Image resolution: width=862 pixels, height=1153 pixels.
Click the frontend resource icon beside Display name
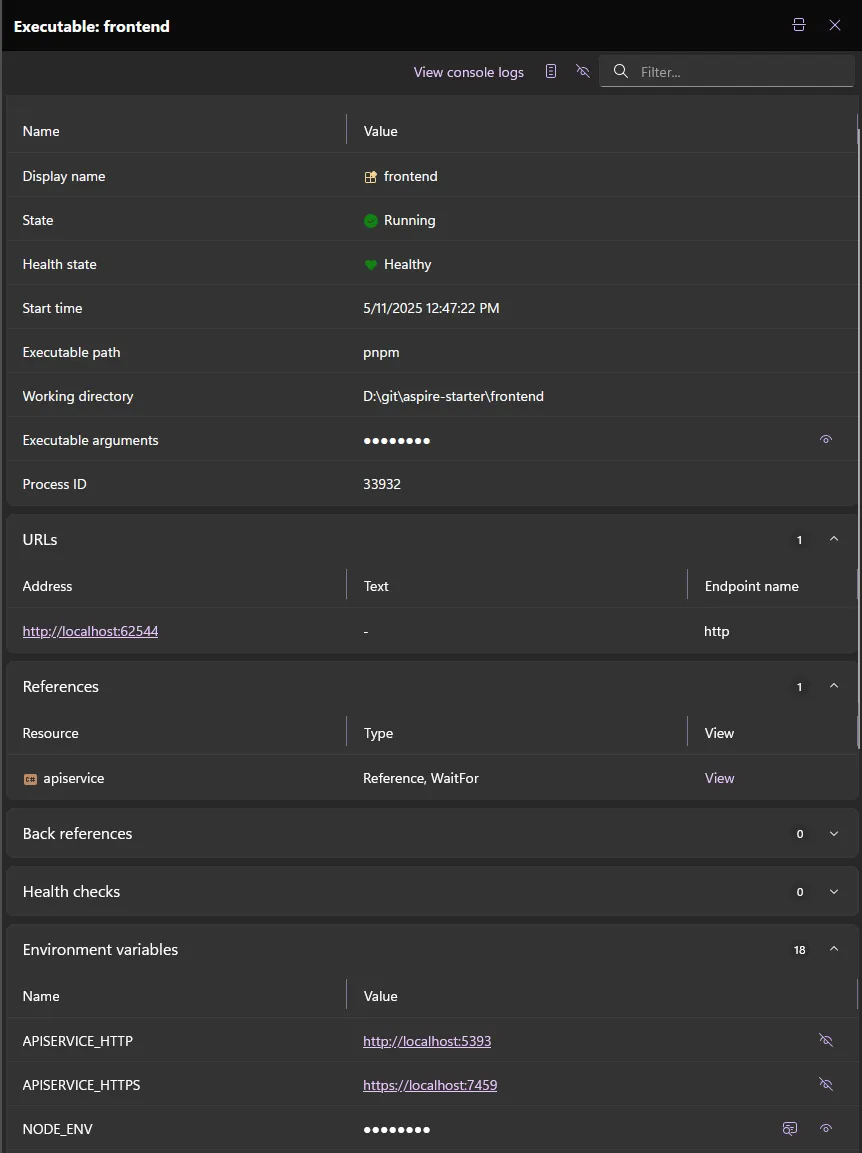point(369,176)
